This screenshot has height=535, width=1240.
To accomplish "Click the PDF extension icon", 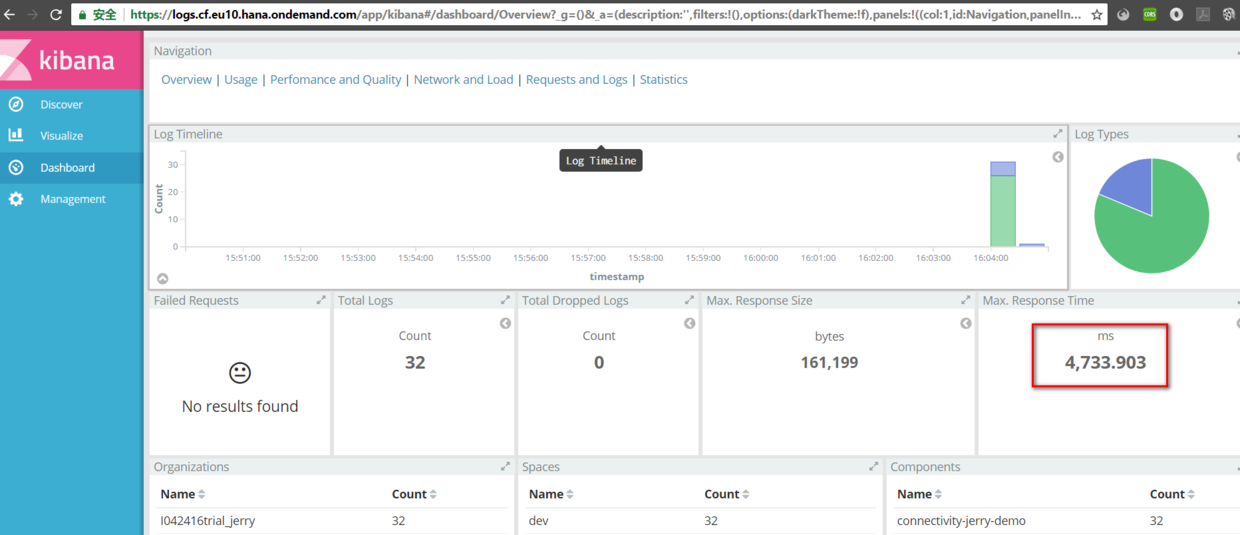I will pos(1203,15).
